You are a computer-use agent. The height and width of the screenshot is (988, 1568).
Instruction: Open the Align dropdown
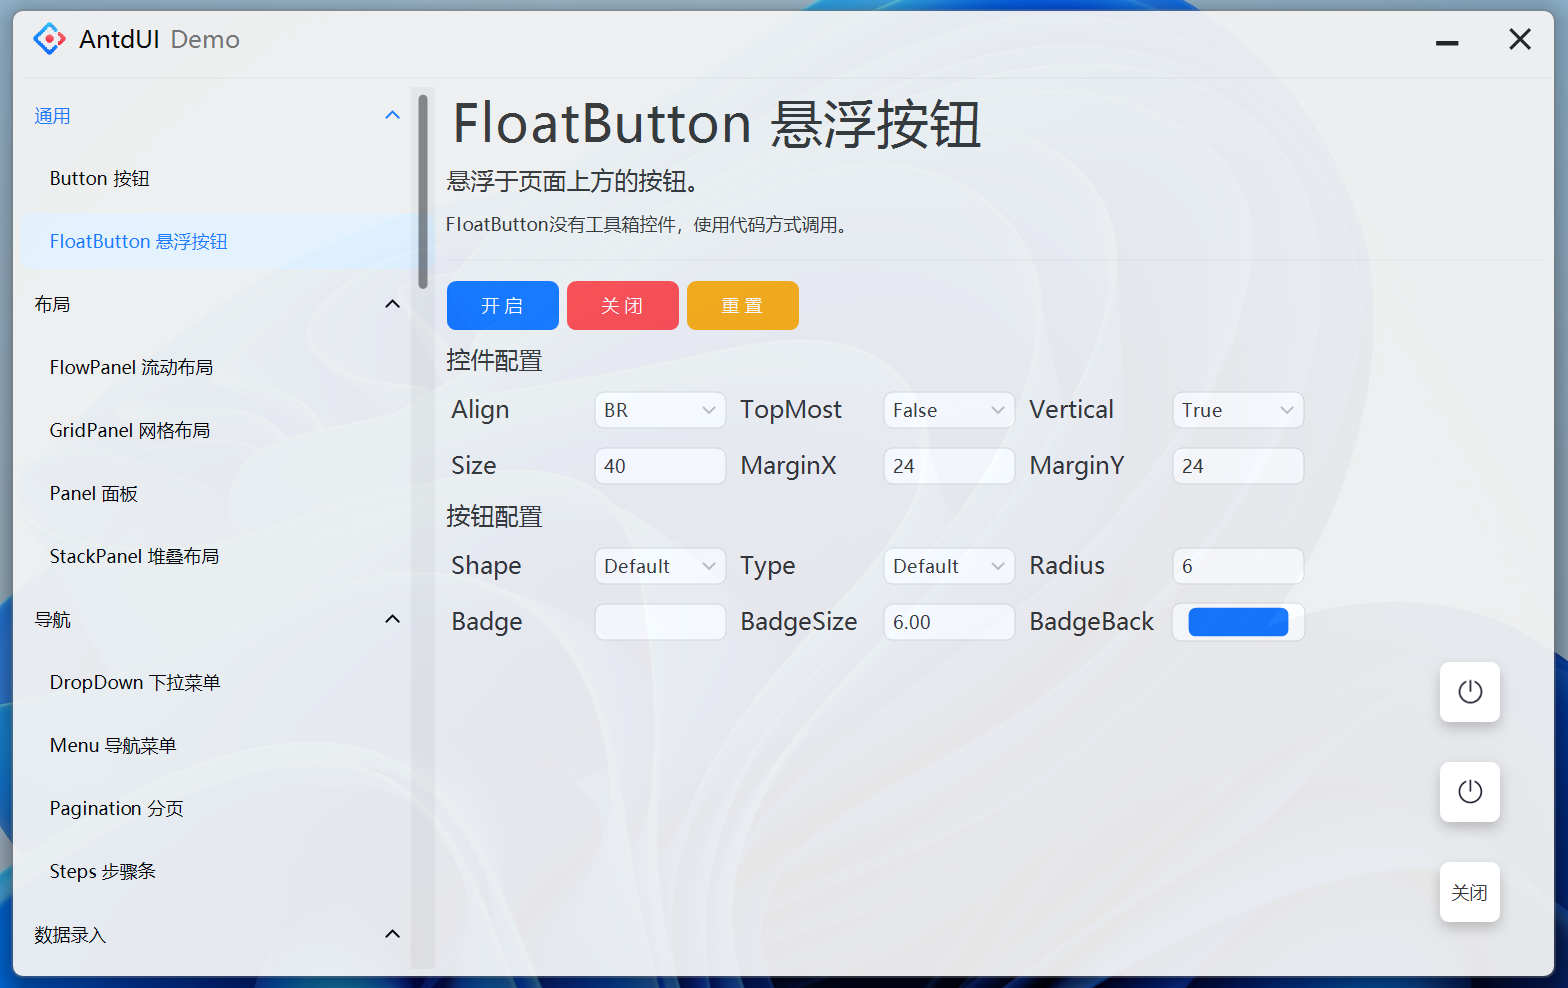[659, 410]
